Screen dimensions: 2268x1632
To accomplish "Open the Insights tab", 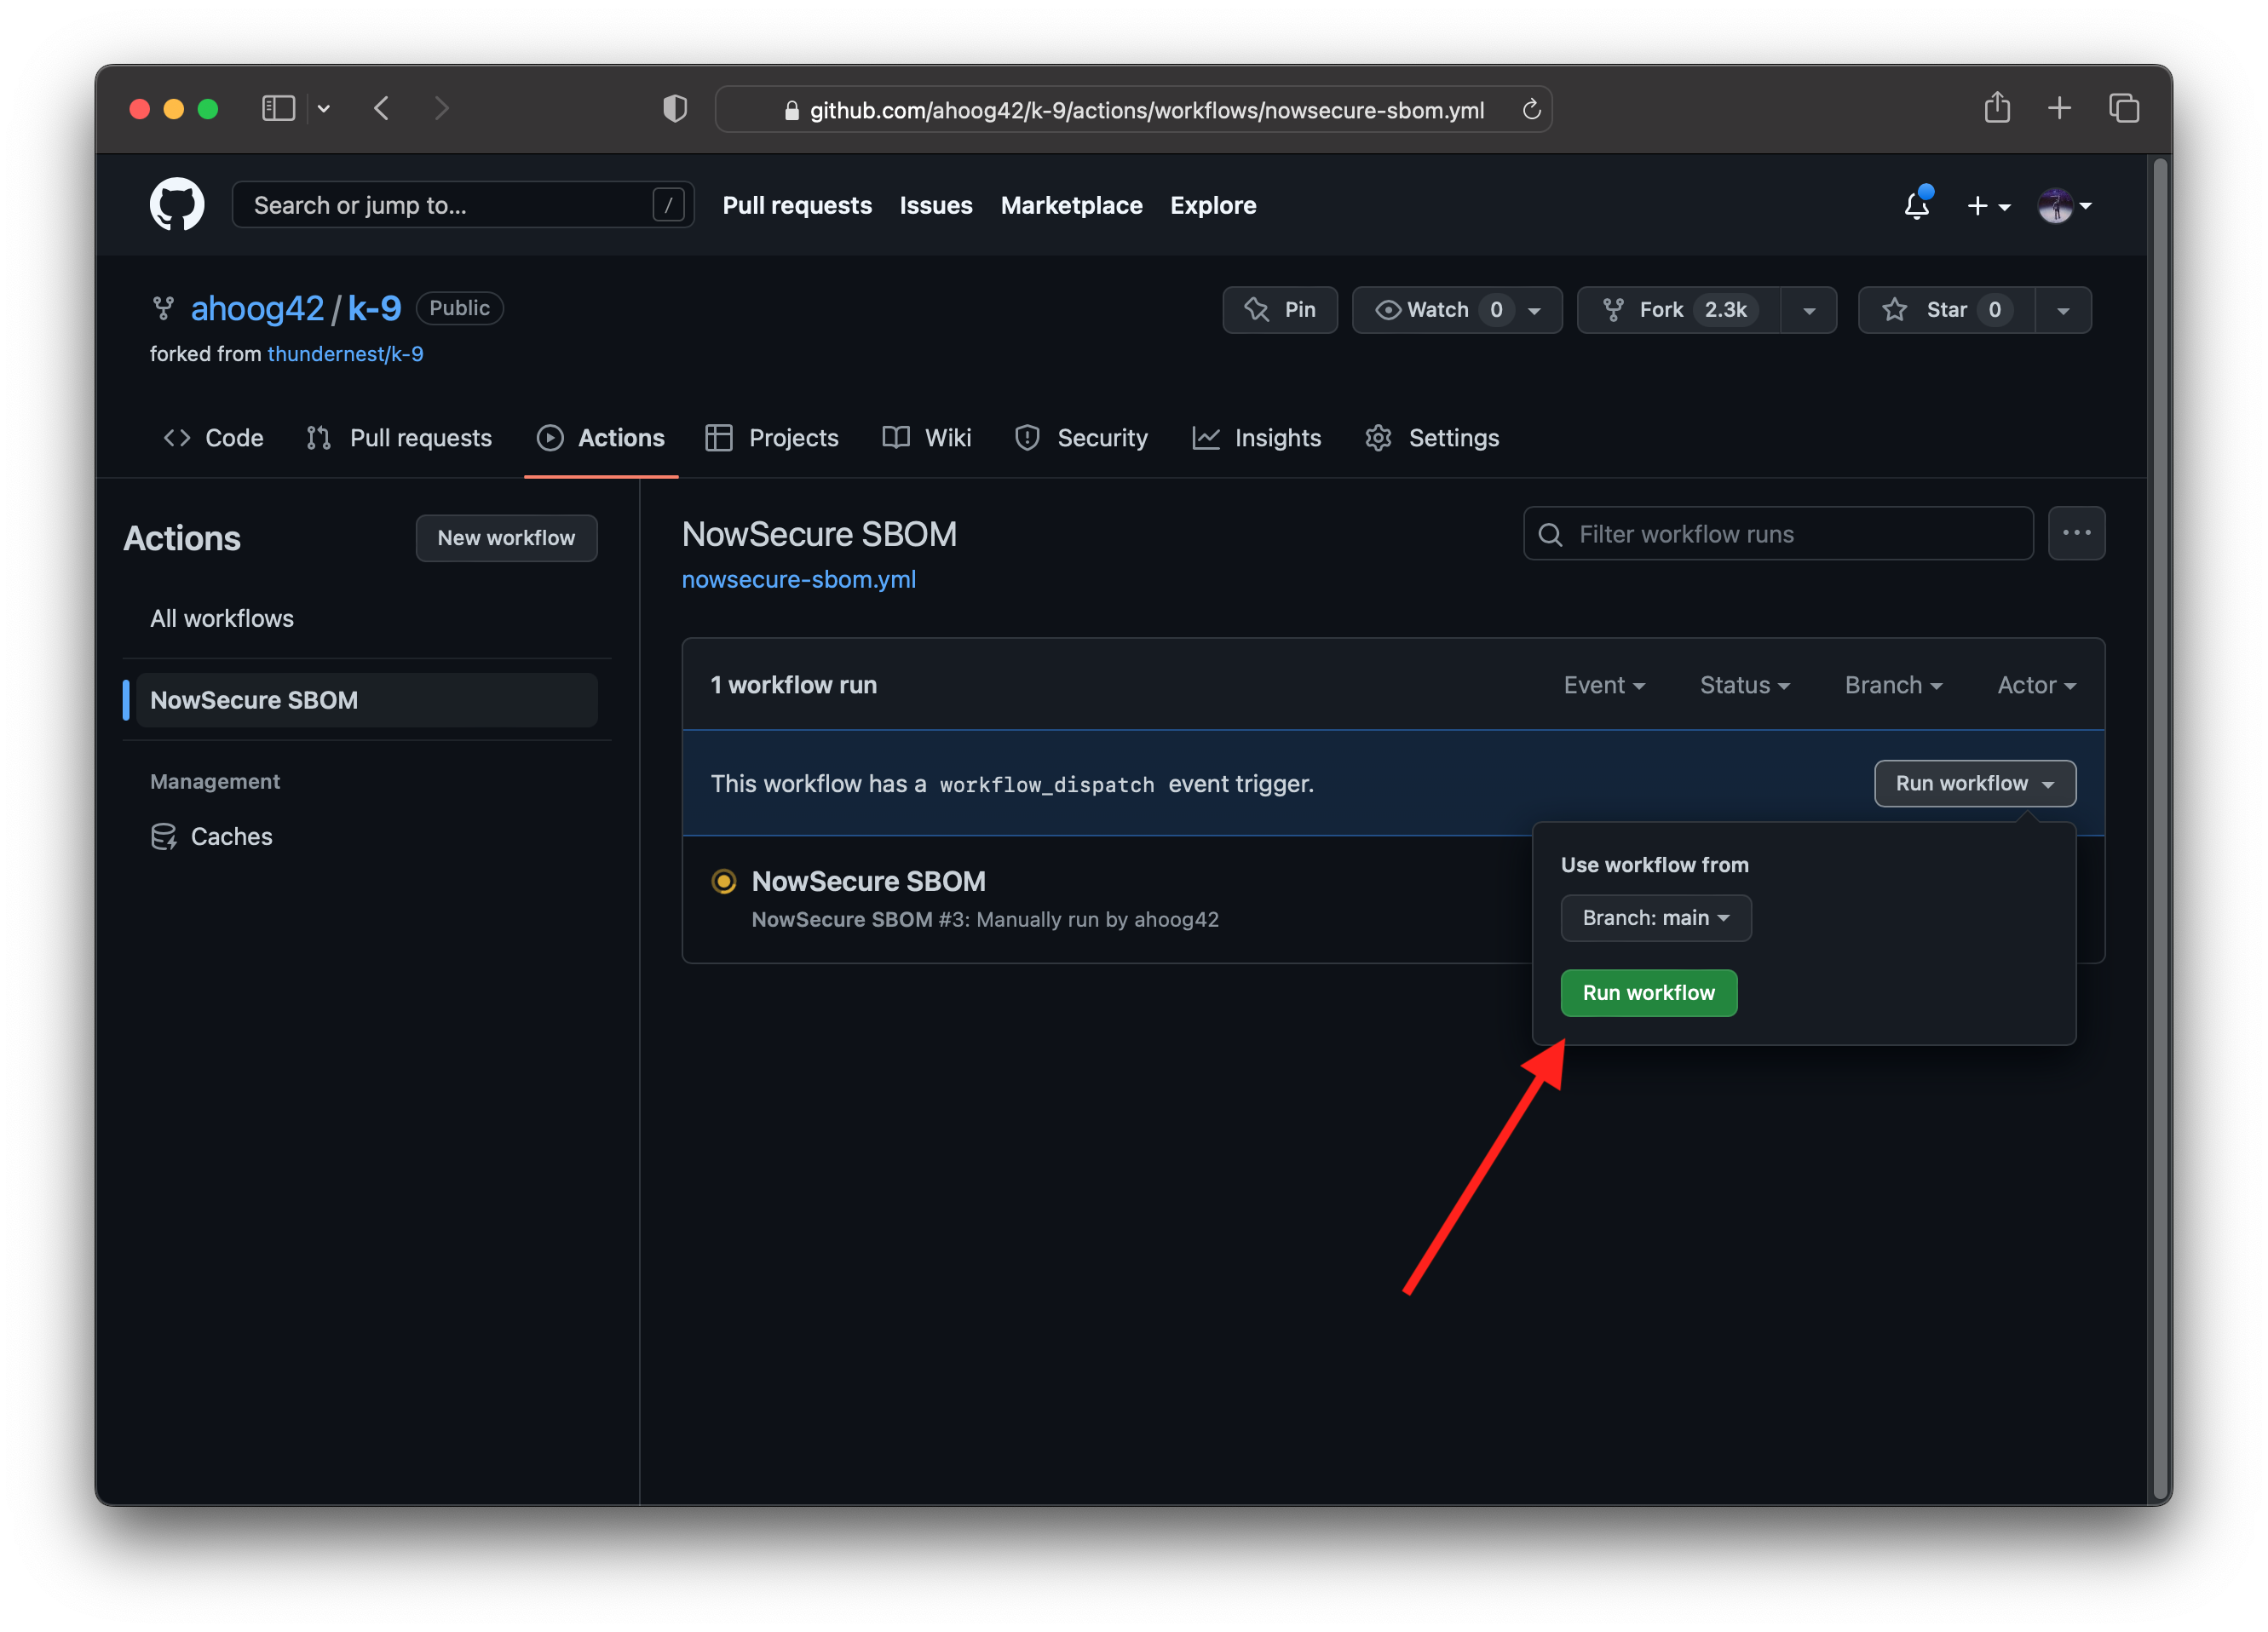I will (x=1257, y=438).
